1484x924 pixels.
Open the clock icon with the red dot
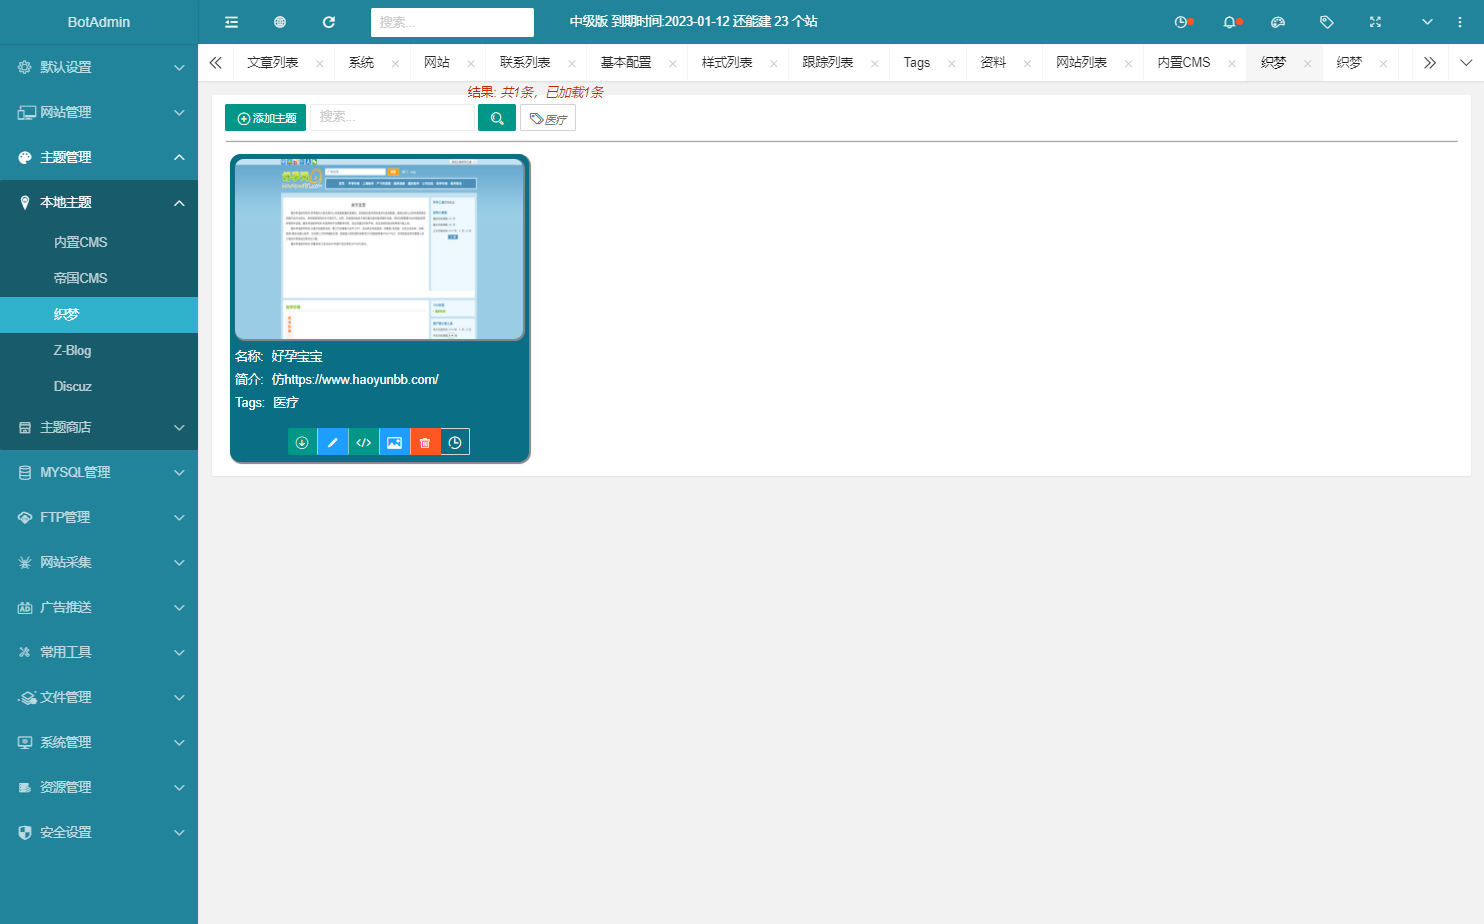tap(1183, 22)
